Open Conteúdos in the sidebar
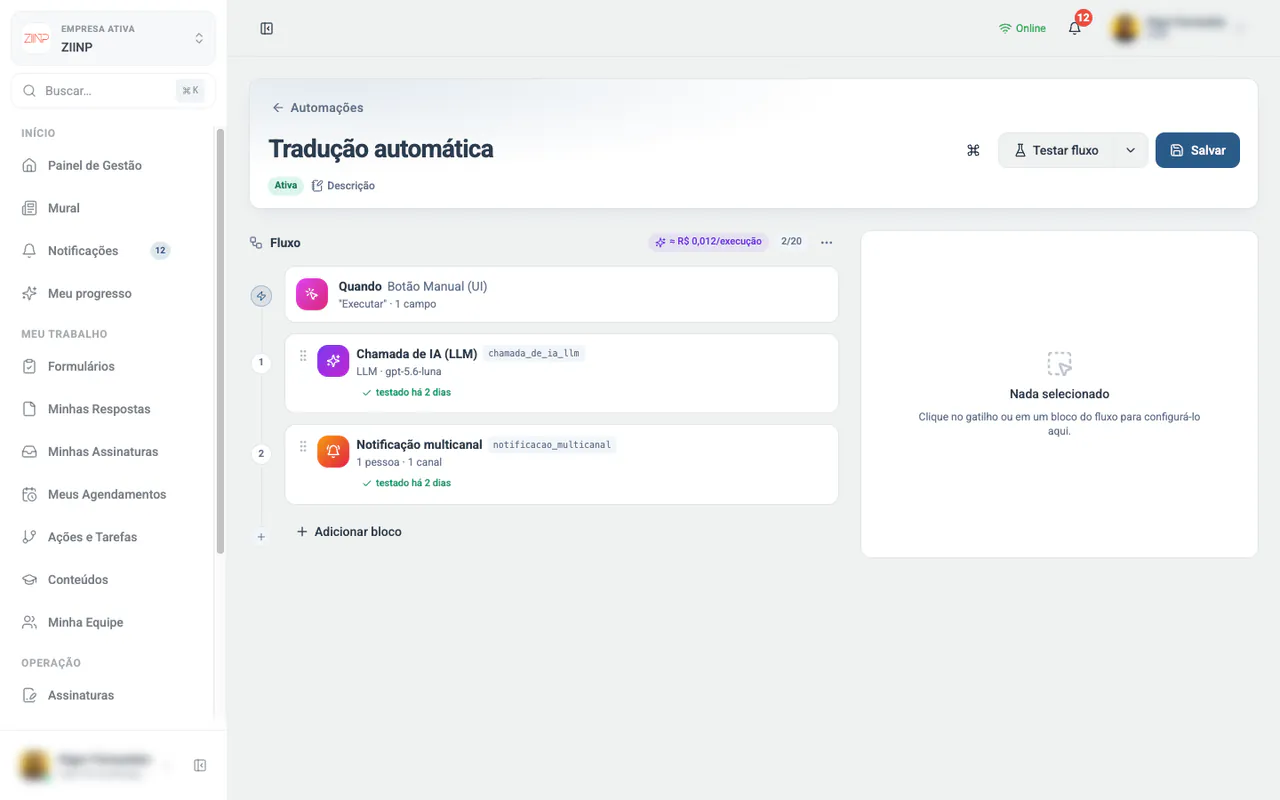 click(113, 580)
